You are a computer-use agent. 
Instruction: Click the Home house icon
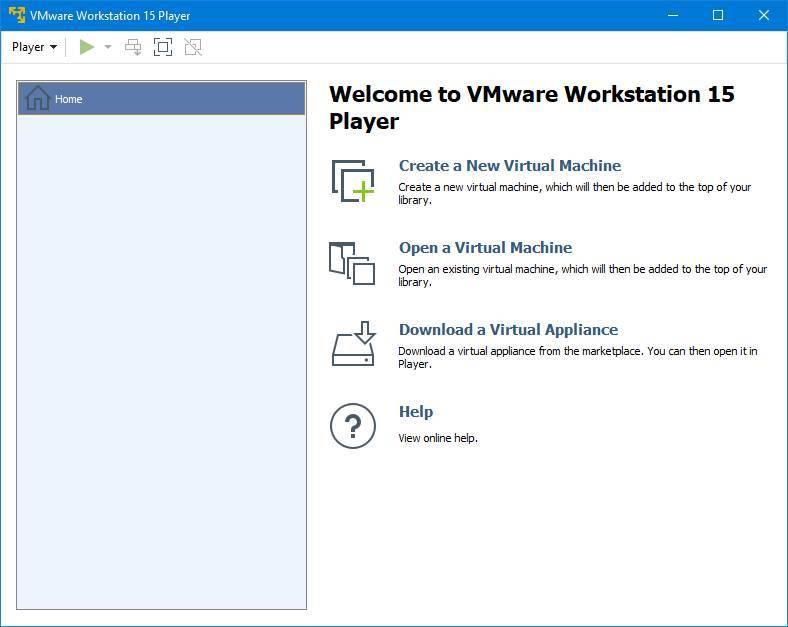click(38, 98)
